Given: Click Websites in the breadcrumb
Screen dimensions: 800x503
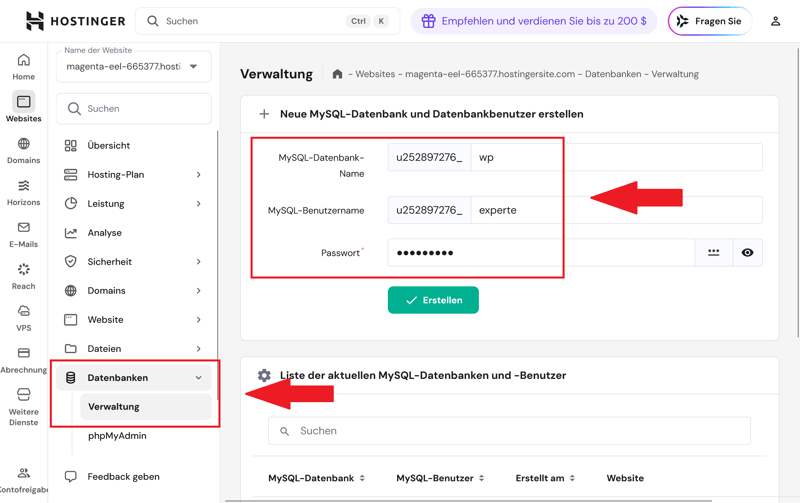Looking at the screenshot, I should click(x=375, y=74).
